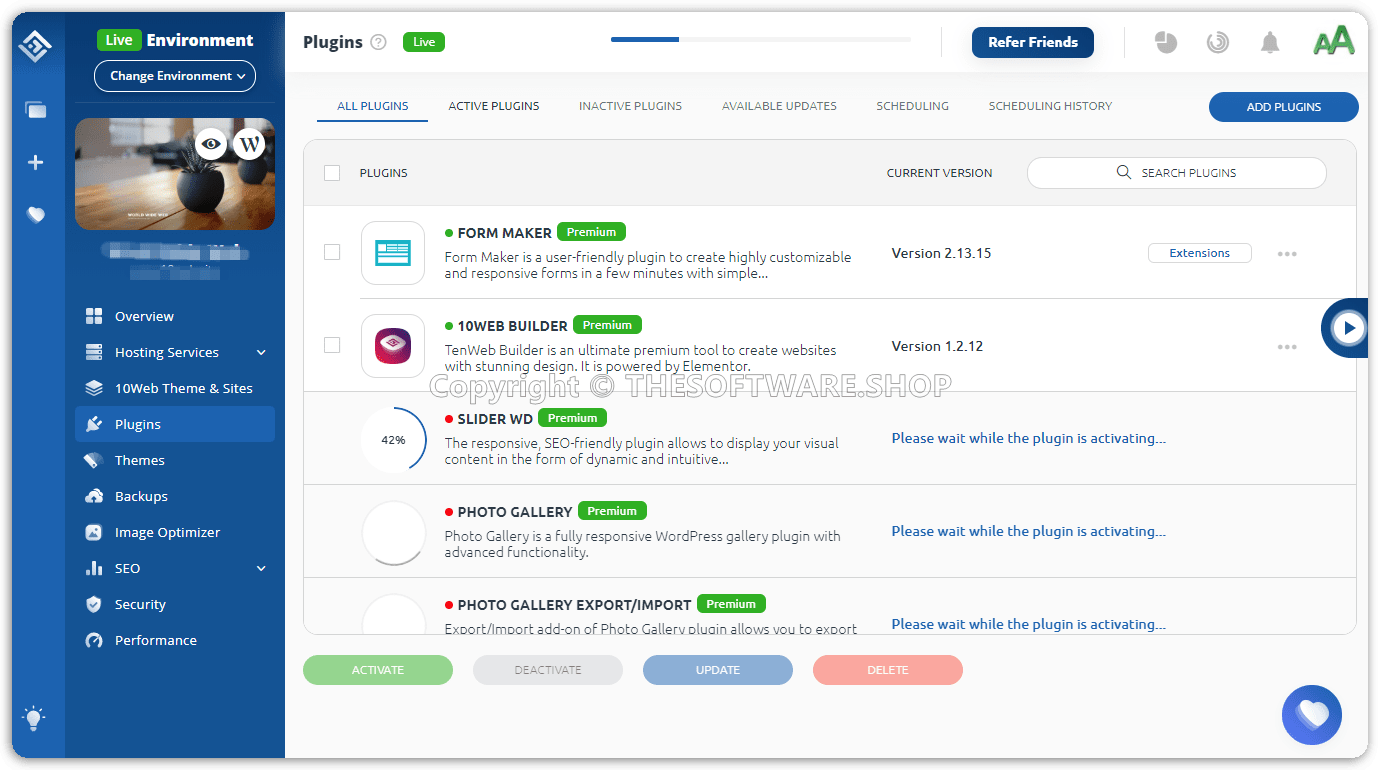Open Overview in sidebar
Viewport: 1380px width, 770px height.
pyautogui.click(x=175, y=316)
